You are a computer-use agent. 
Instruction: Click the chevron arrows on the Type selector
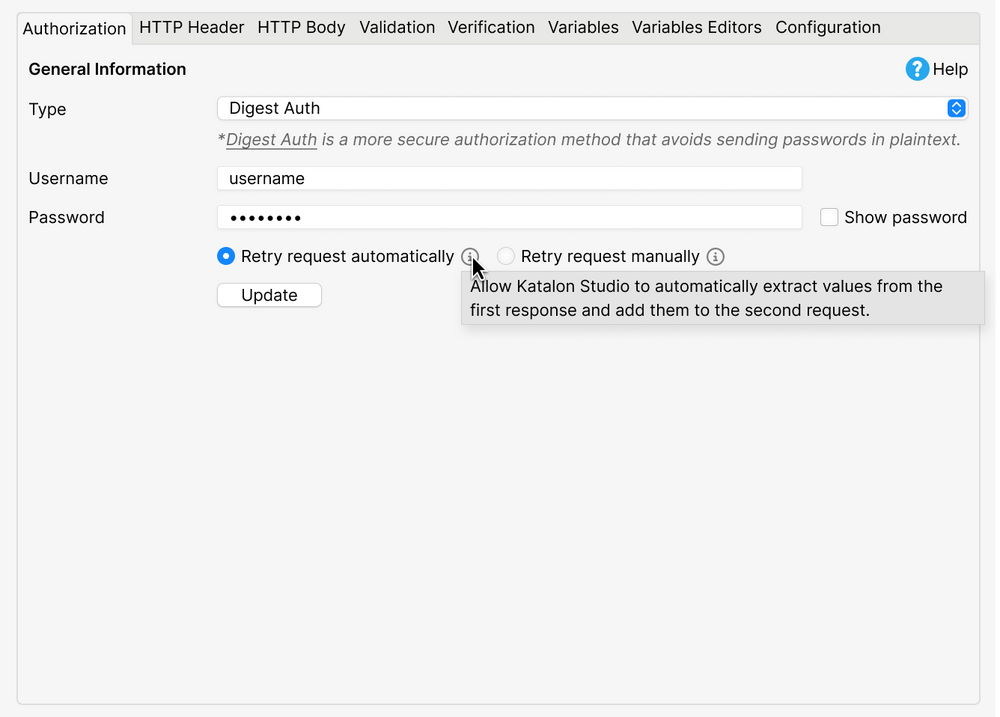pos(956,108)
